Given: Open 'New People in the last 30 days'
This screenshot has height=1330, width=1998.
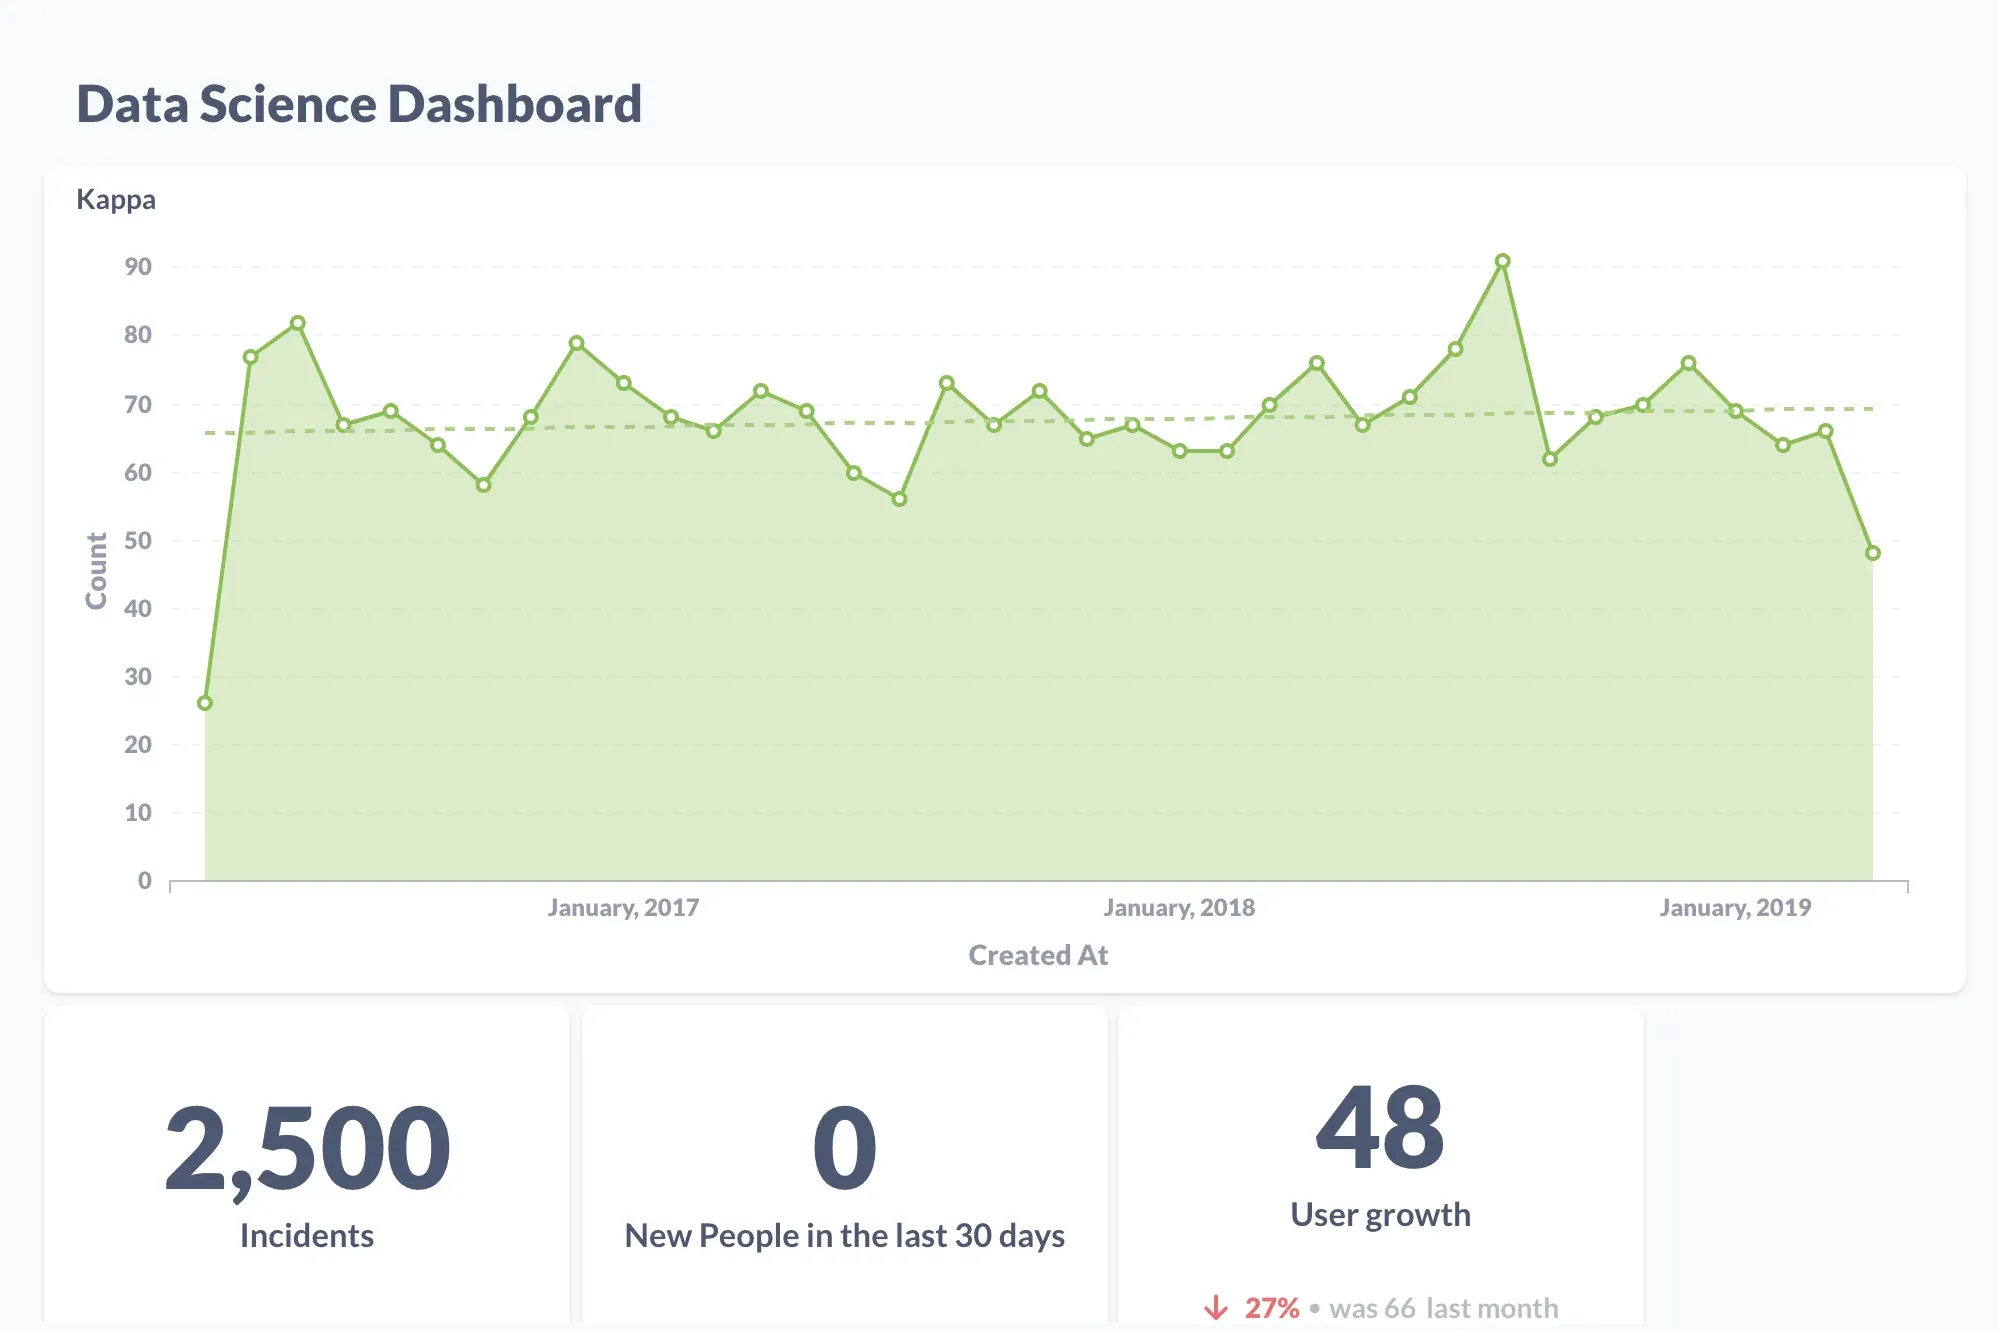Looking at the screenshot, I should (x=845, y=1236).
